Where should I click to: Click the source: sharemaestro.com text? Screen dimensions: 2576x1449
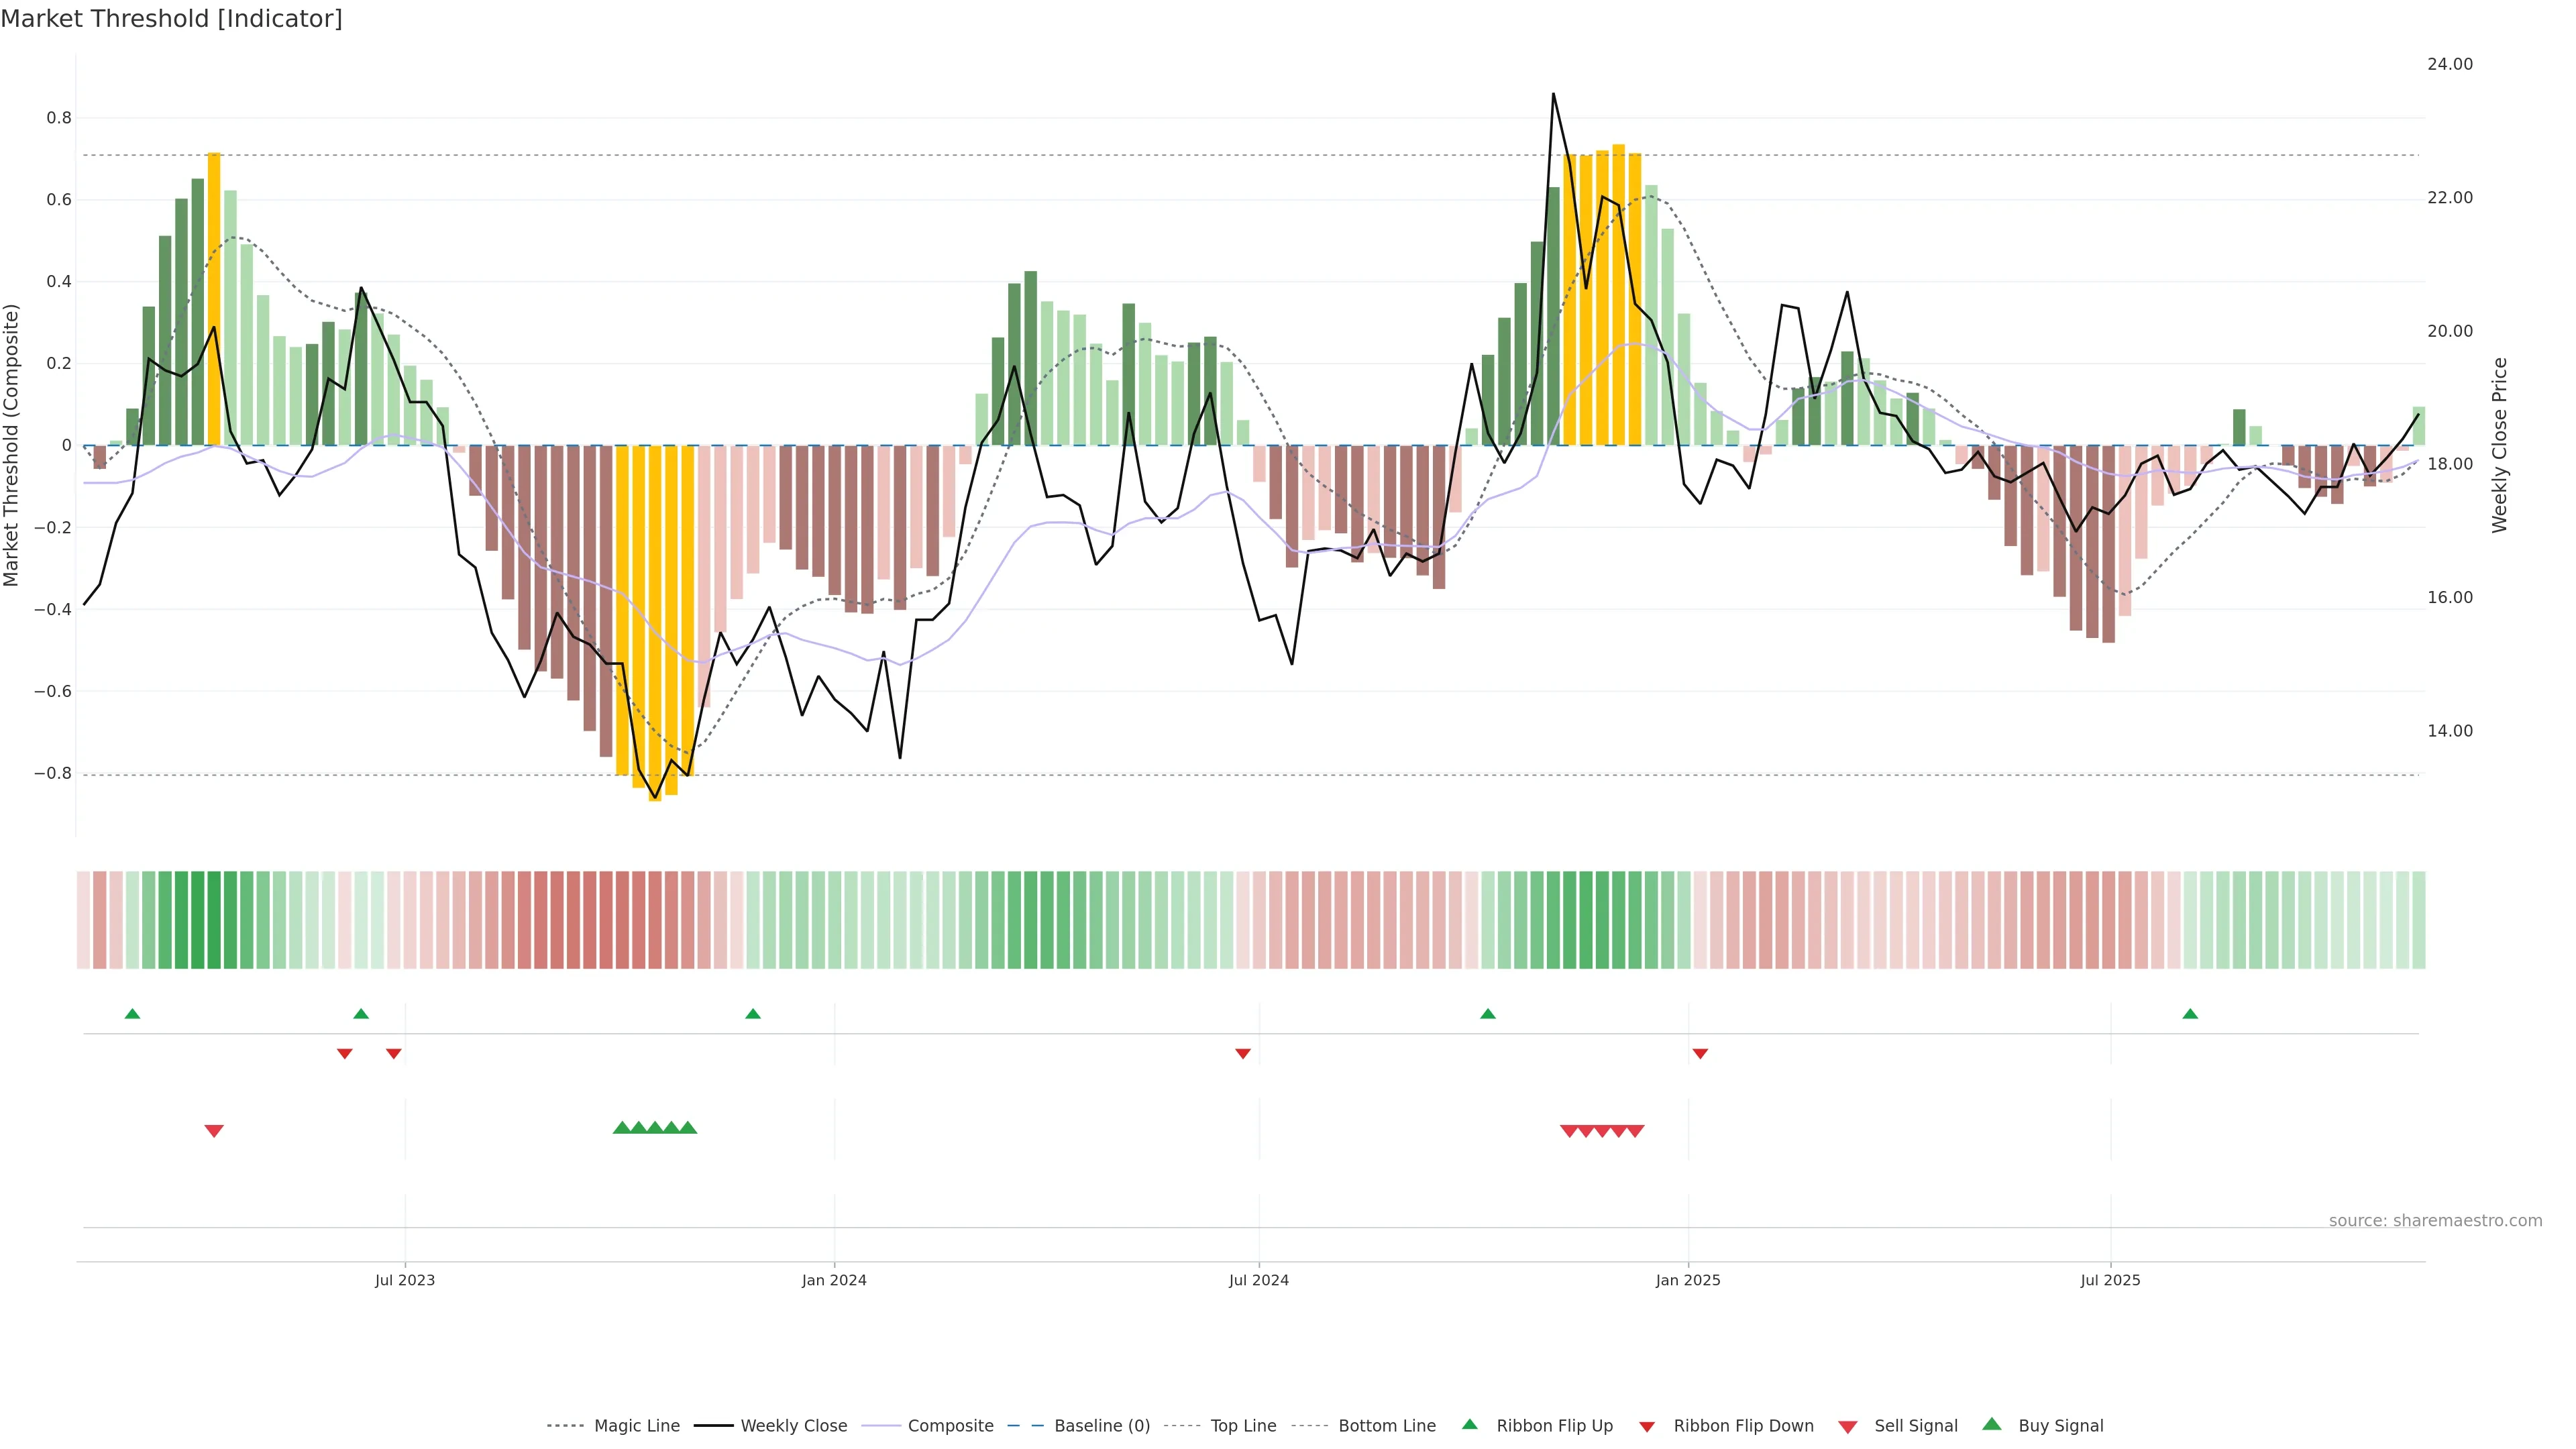2435,1221
